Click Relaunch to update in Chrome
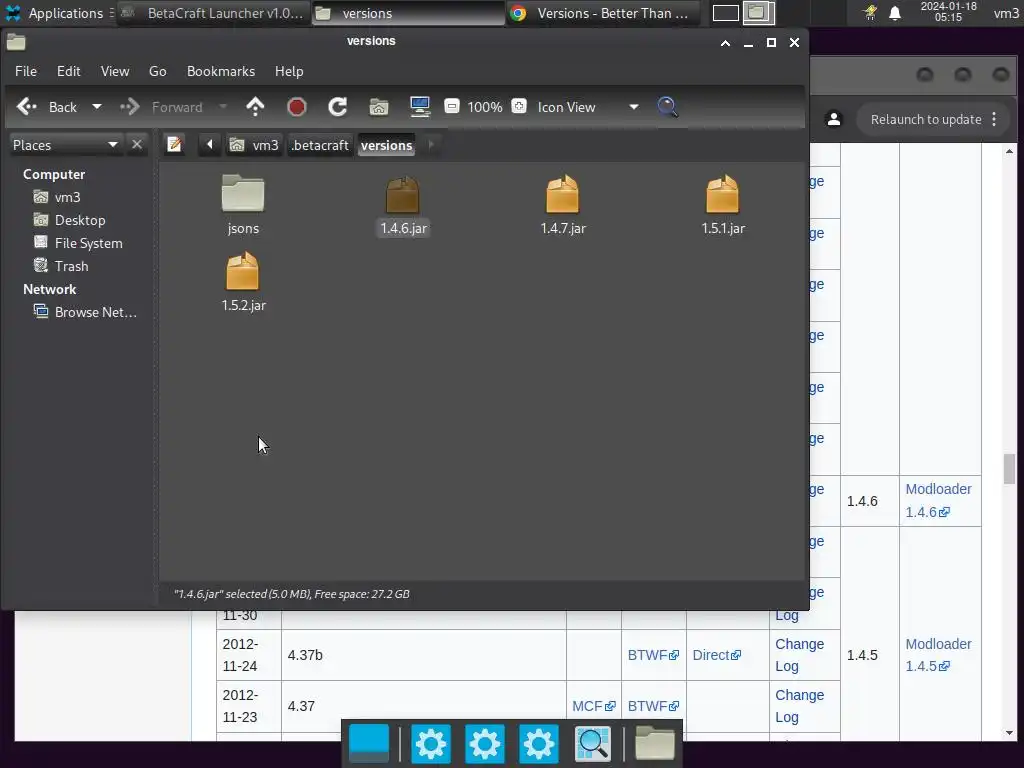 click(926, 120)
